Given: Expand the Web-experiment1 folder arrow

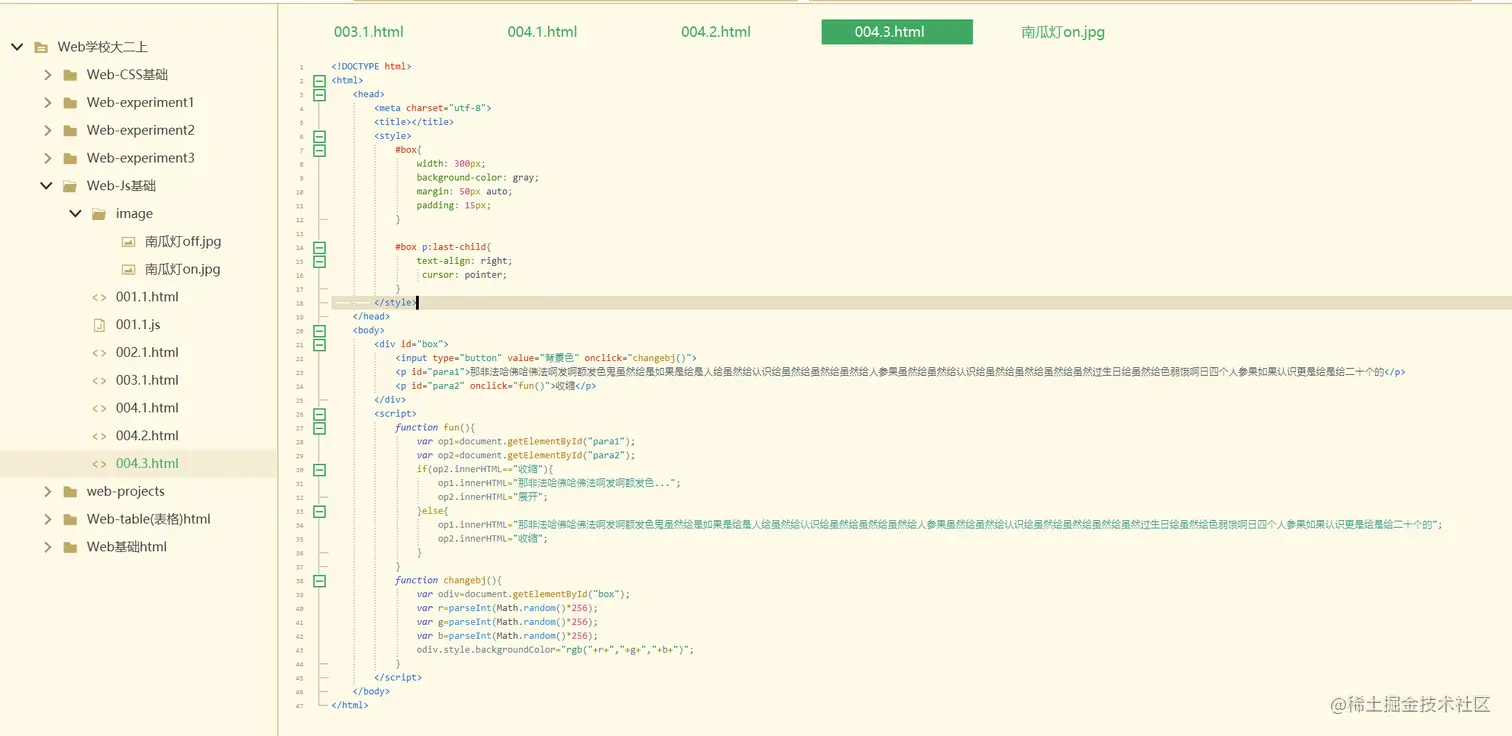Looking at the screenshot, I should (47, 103).
